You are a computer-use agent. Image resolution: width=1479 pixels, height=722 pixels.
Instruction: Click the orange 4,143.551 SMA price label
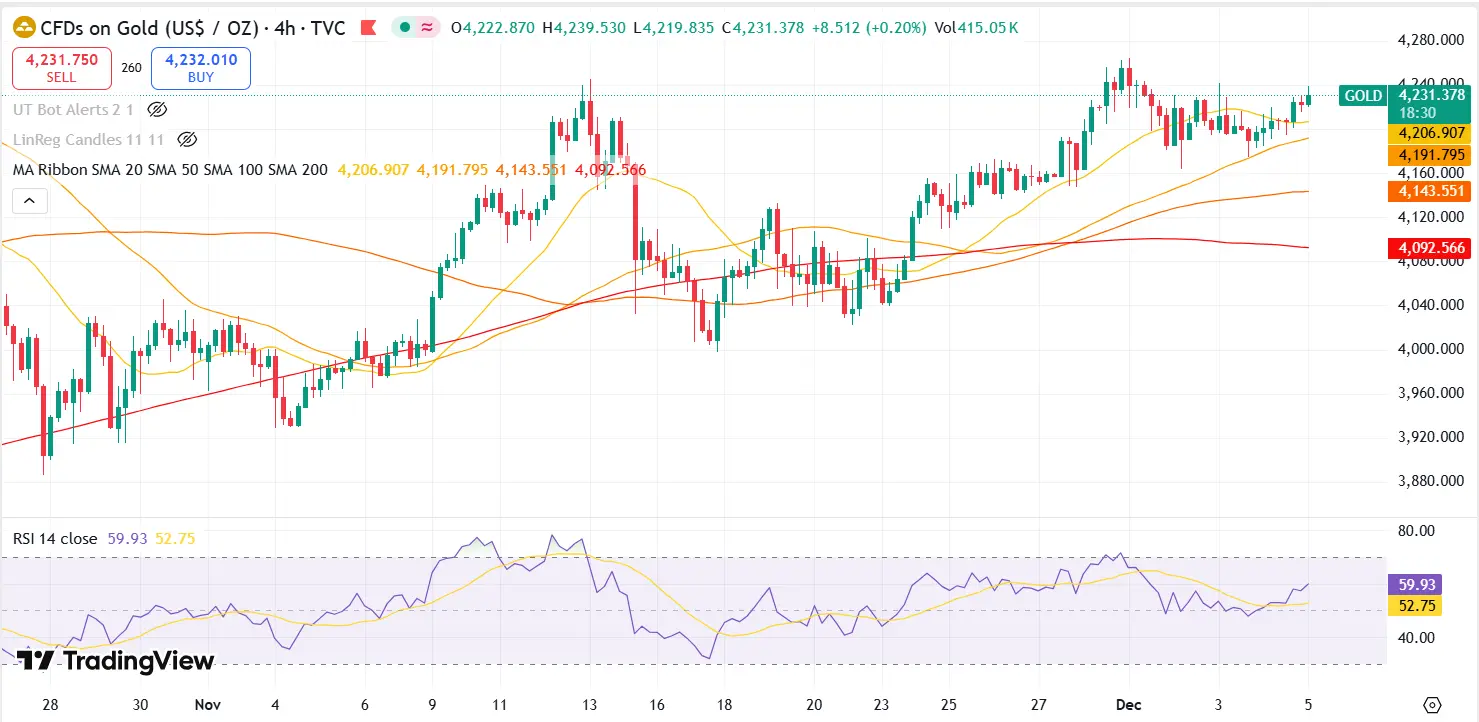1432,192
